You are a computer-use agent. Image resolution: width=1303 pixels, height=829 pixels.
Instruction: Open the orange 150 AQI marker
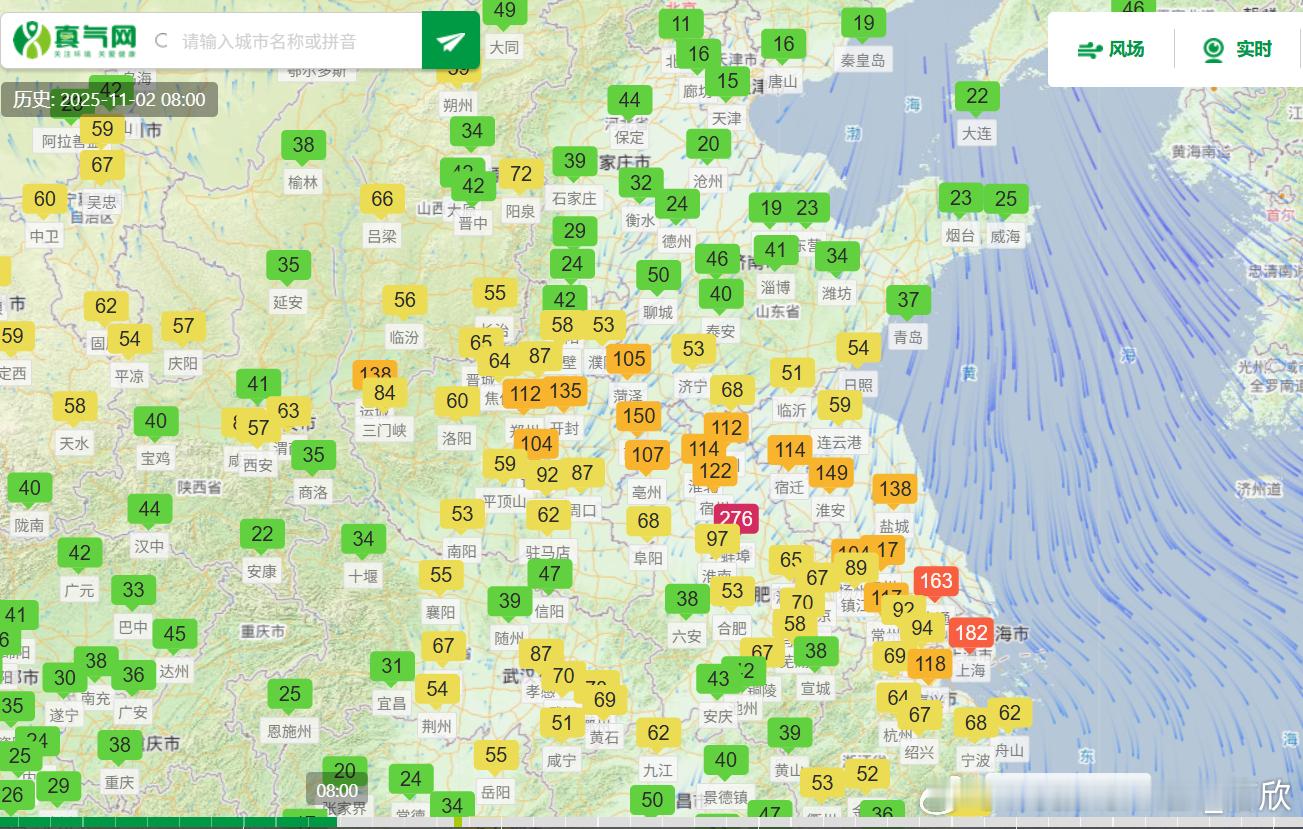click(x=638, y=416)
